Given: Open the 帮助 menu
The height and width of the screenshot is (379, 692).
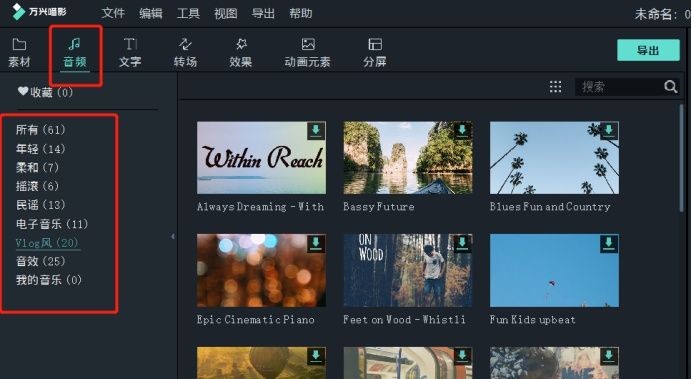Looking at the screenshot, I should point(301,13).
